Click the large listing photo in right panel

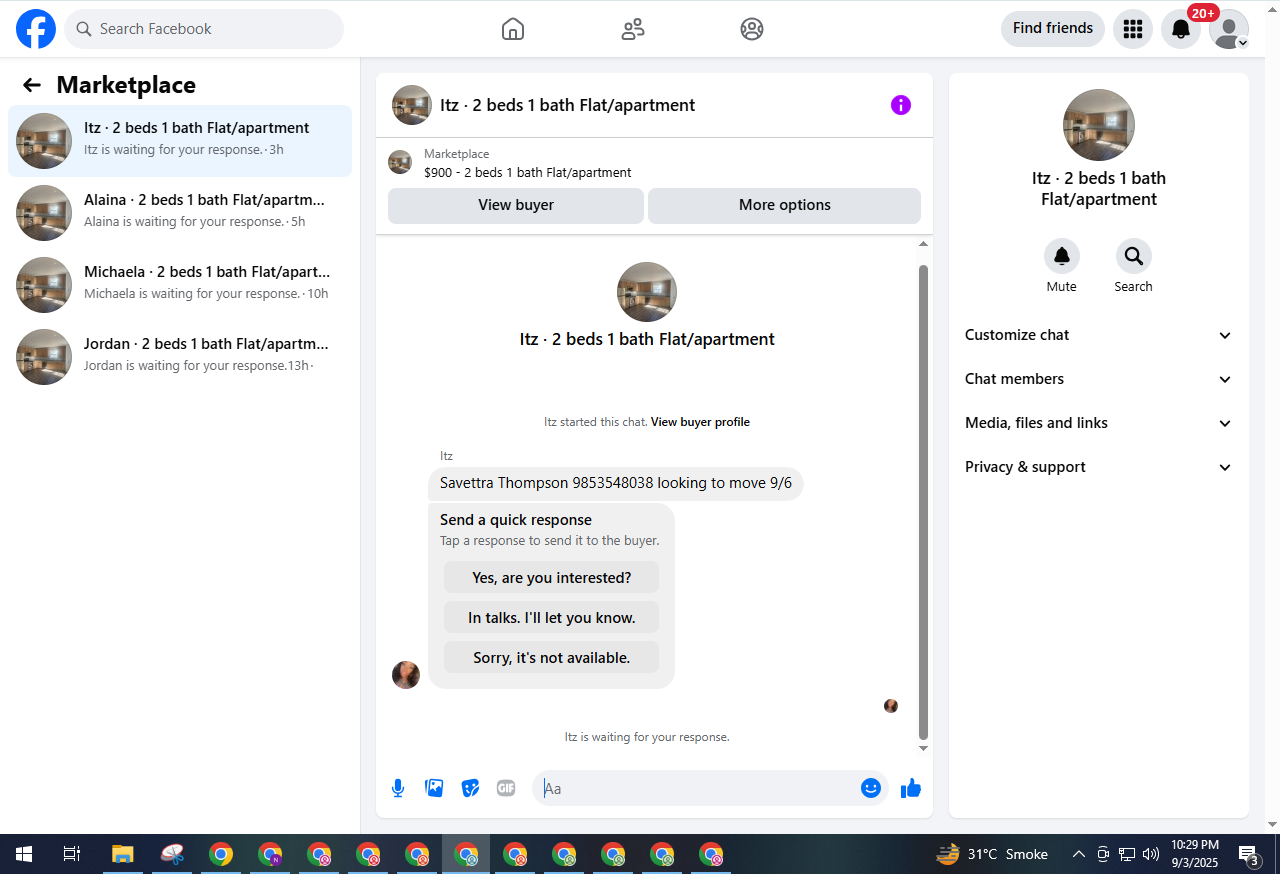pyautogui.click(x=1099, y=125)
